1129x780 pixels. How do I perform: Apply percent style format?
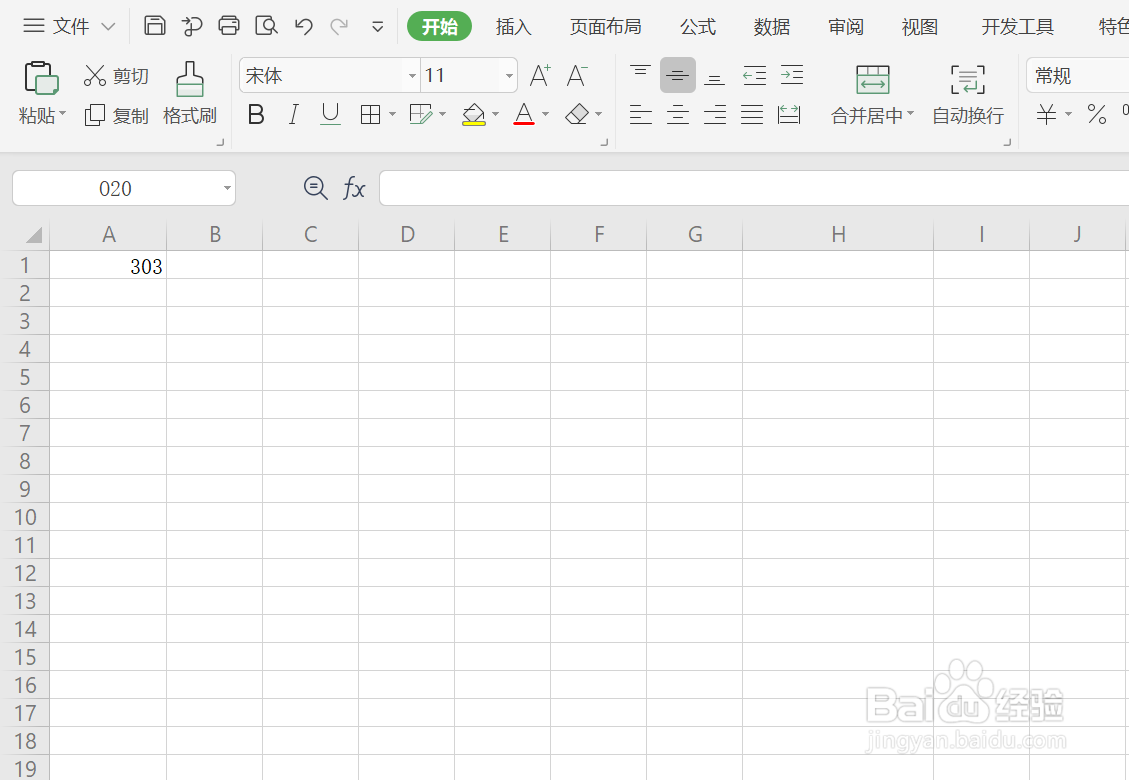pyautogui.click(x=1097, y=115)
